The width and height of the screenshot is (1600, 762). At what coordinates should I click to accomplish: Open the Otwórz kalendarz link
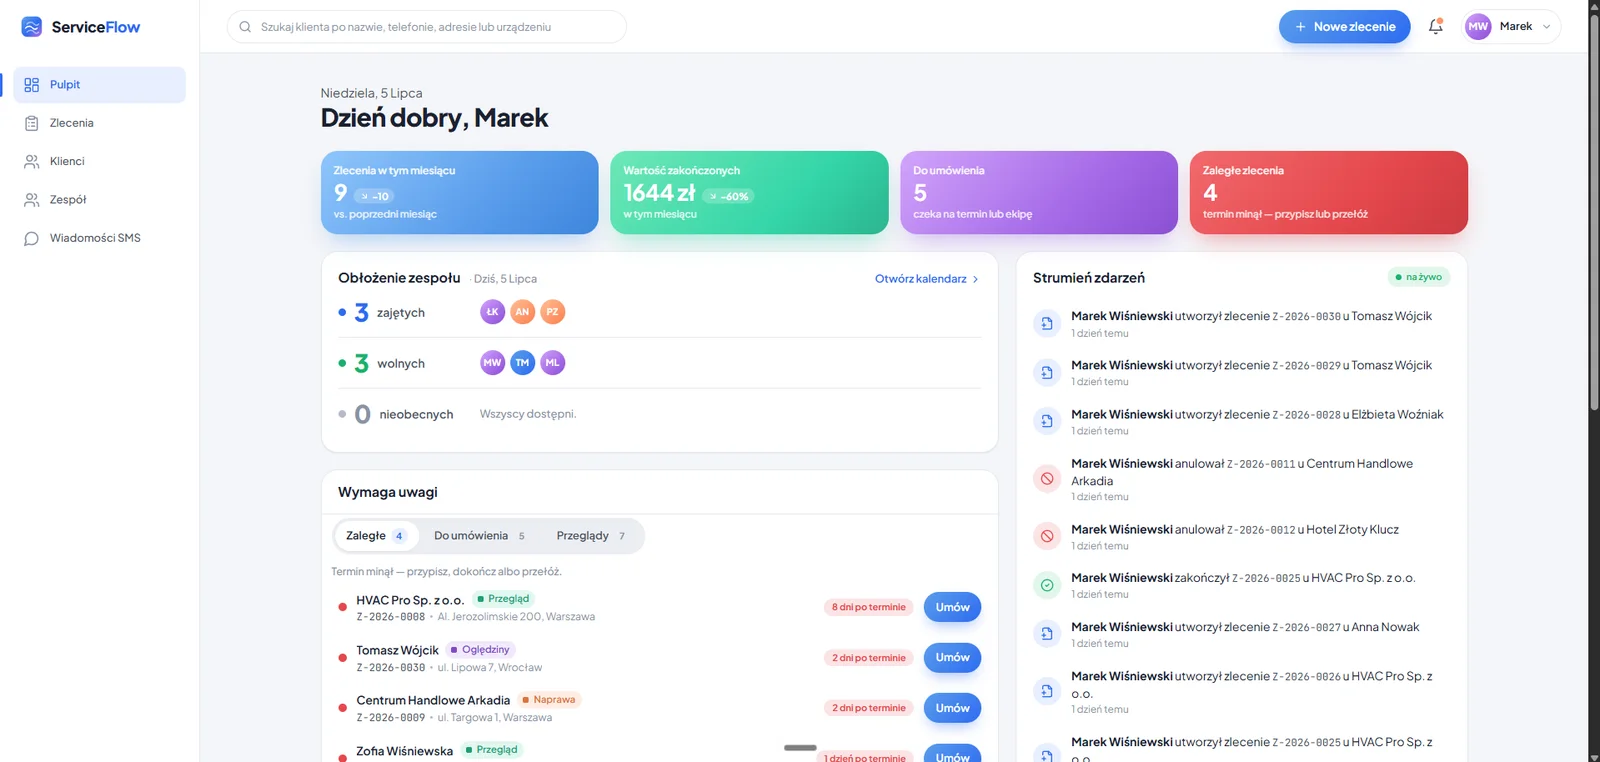(927, 279)
